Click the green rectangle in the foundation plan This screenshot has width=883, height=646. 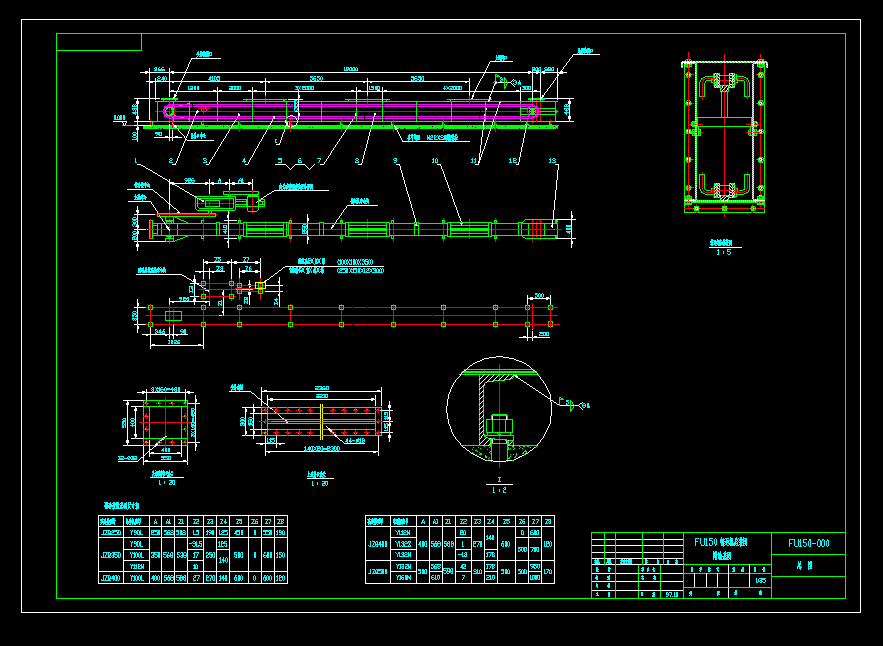click(173, 316)
